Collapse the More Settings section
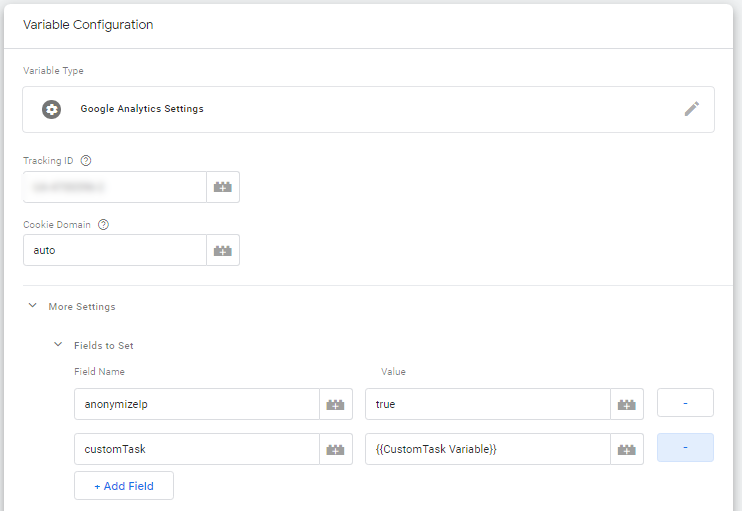Screen dimensions: 742x511 coord(33,306)
